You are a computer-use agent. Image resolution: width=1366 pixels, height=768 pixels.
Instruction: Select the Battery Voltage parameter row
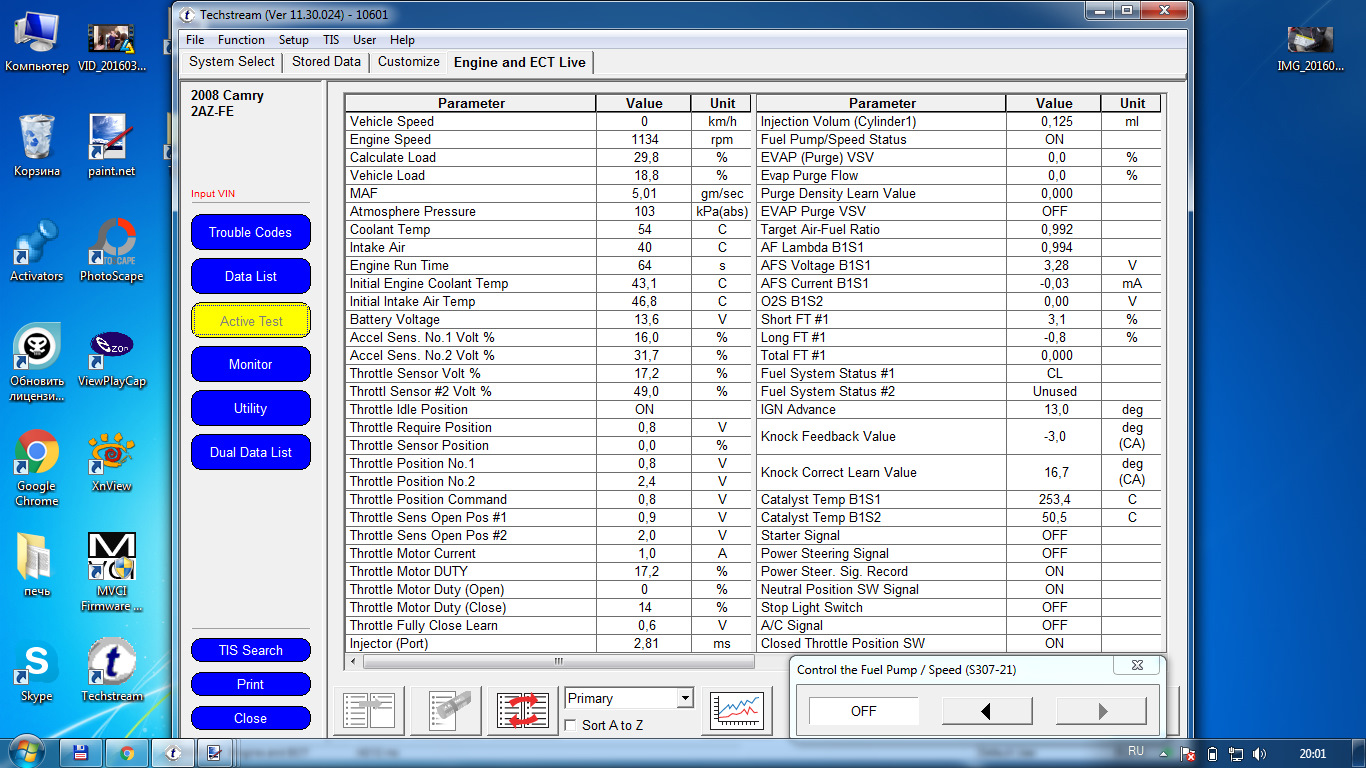(547, 319)
